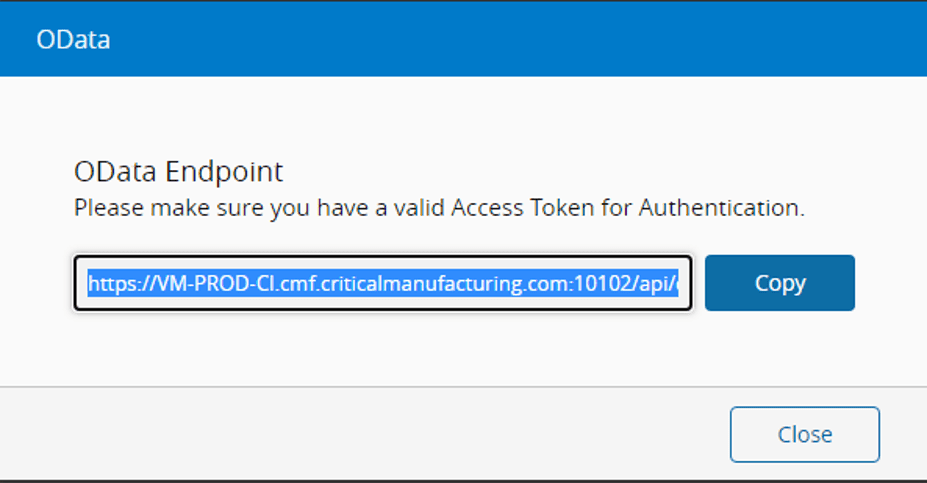Click the OData endpoint URL field
The height and width of the screenshot is (483, 927).
pos(383,284)
